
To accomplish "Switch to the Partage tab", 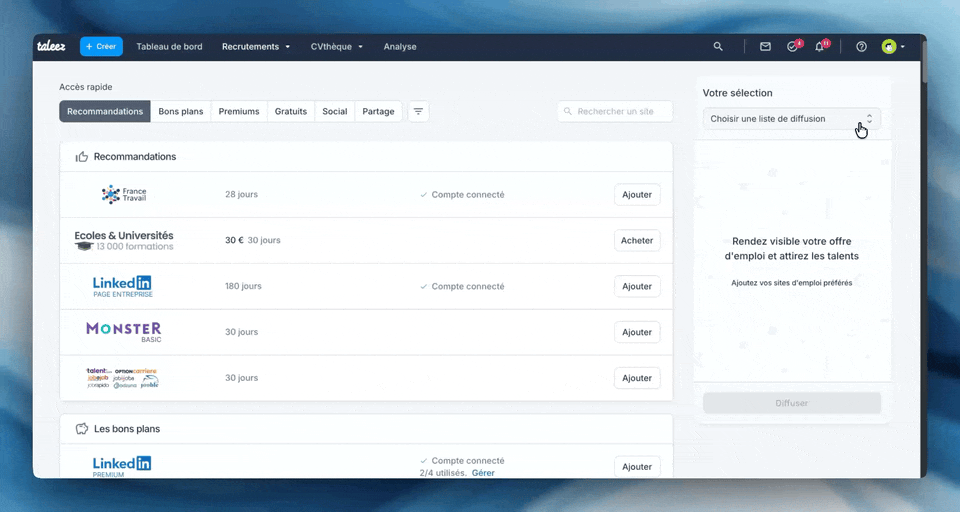I will click(x=378, y=111).
